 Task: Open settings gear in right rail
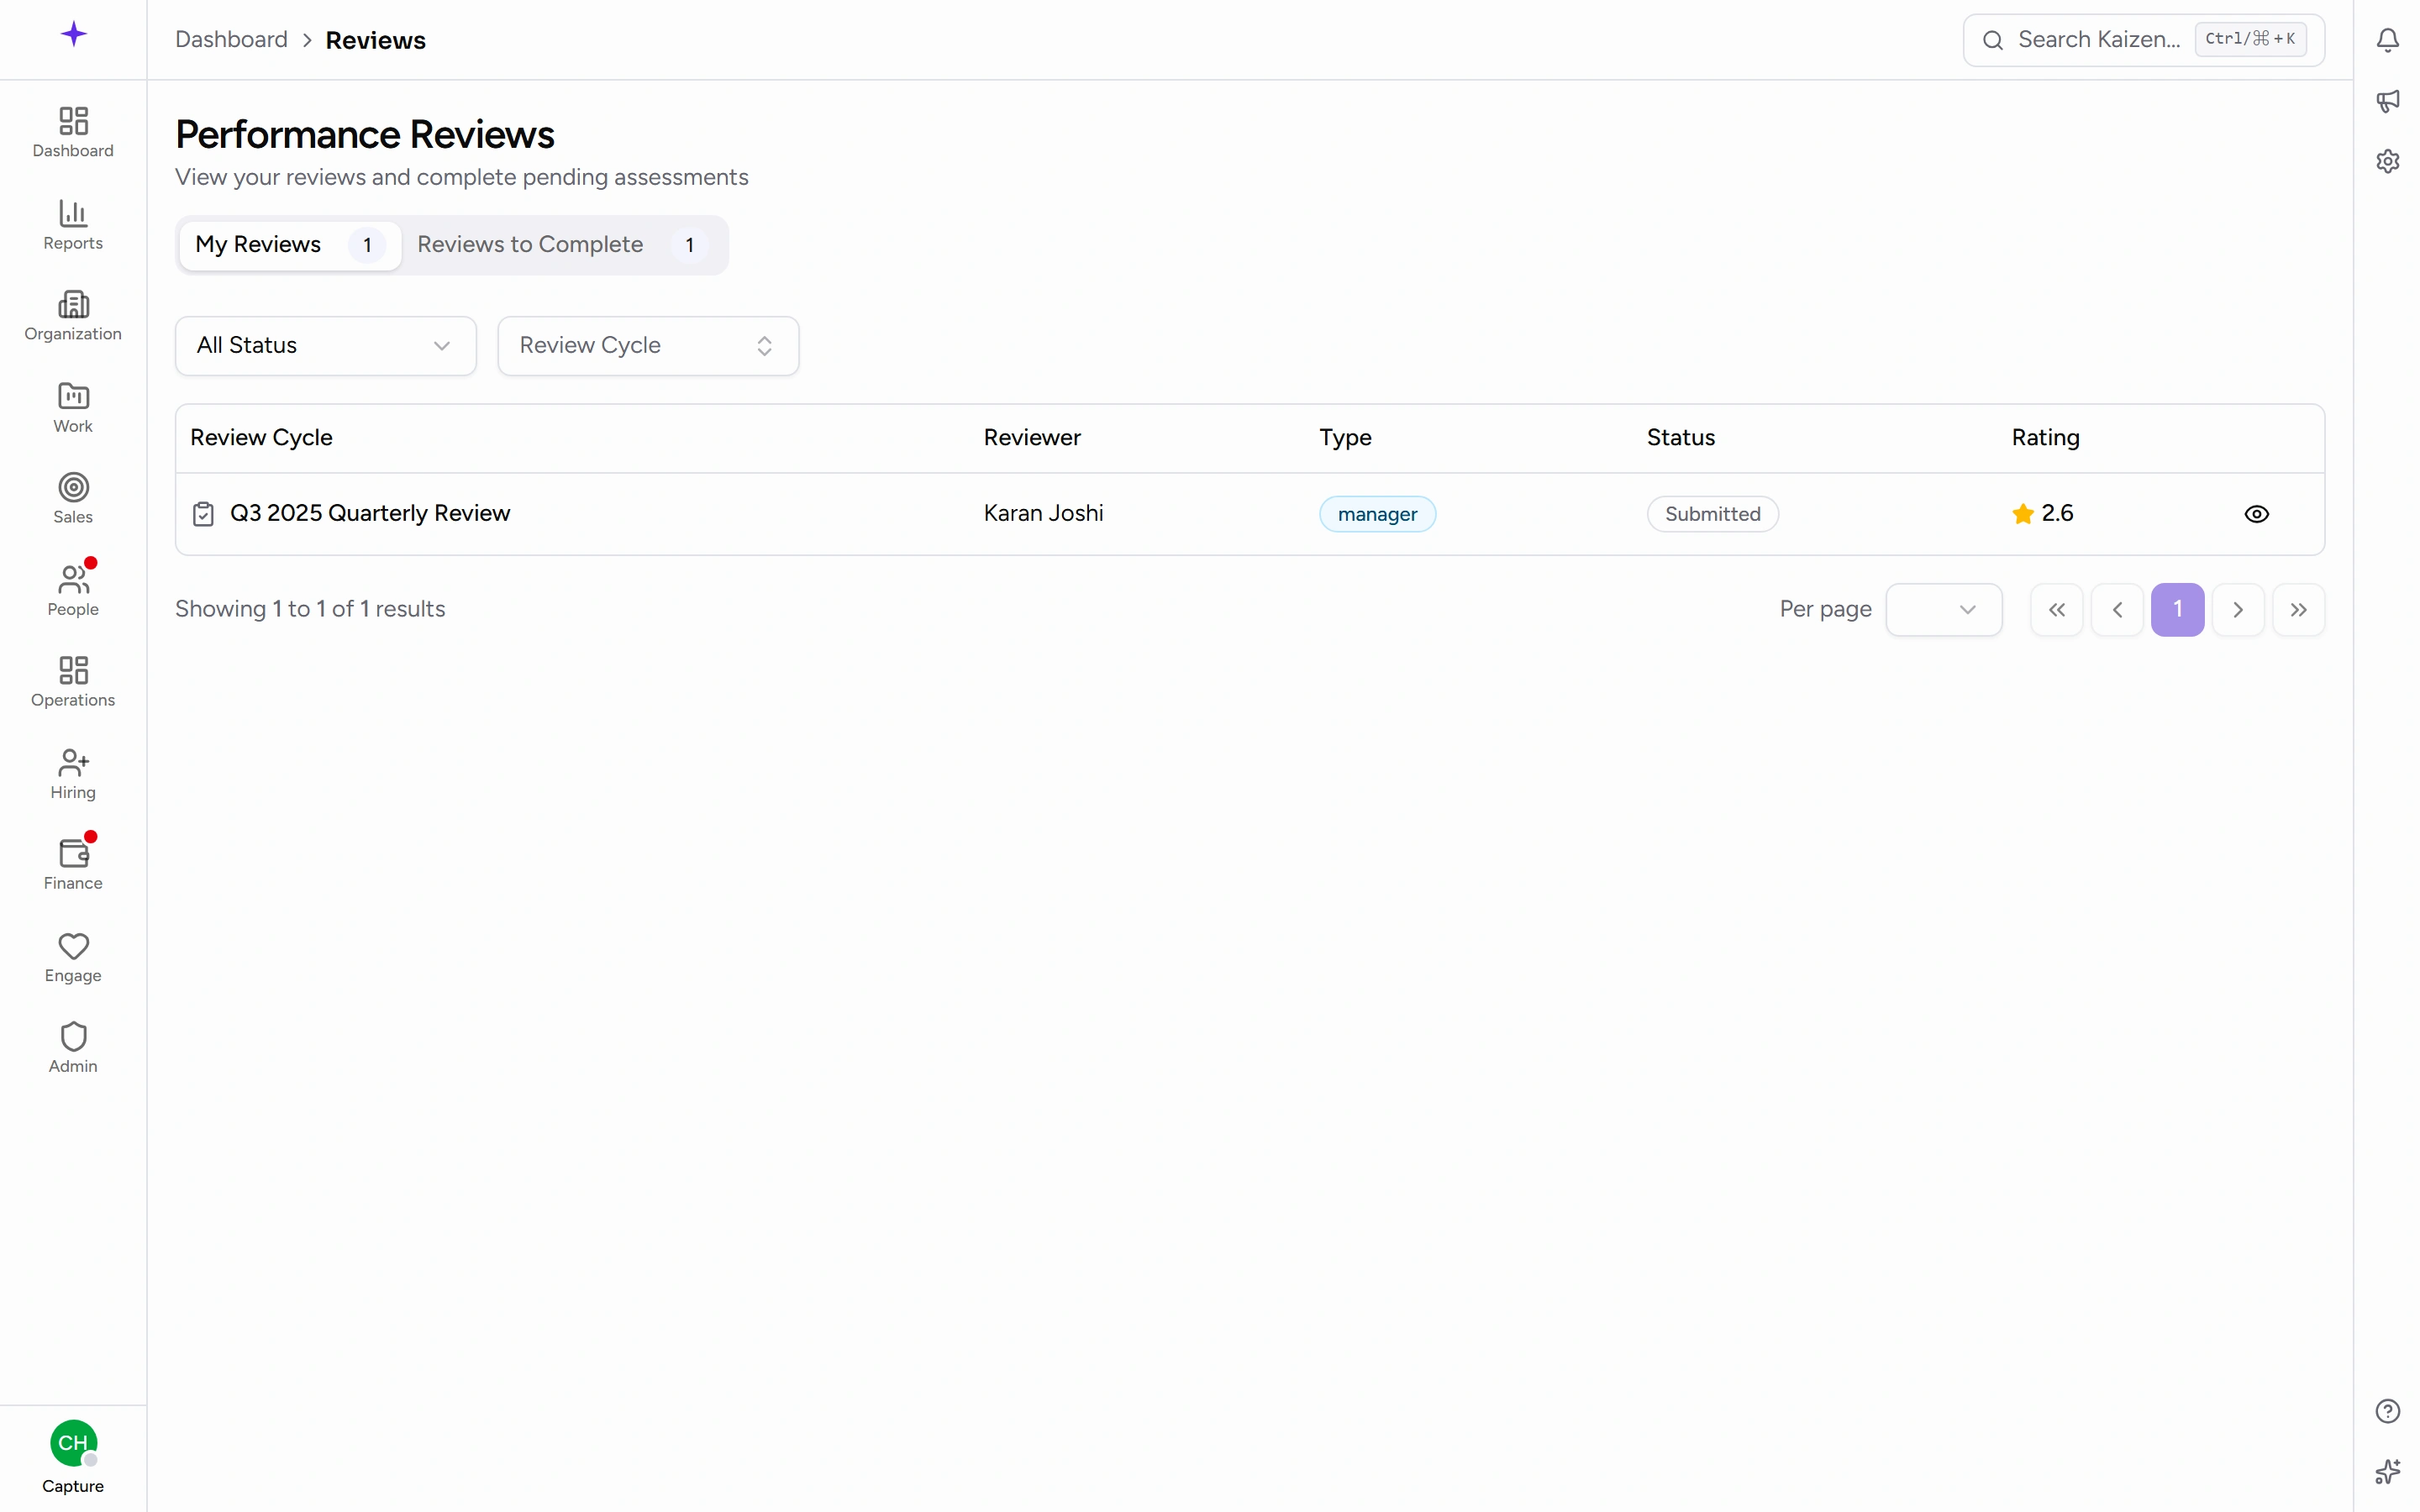[x=2387, y=161]
